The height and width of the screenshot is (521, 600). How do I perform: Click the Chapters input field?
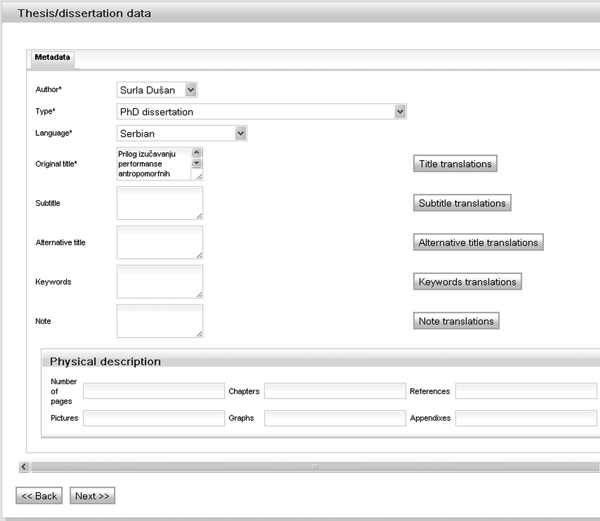click(333, 391)
